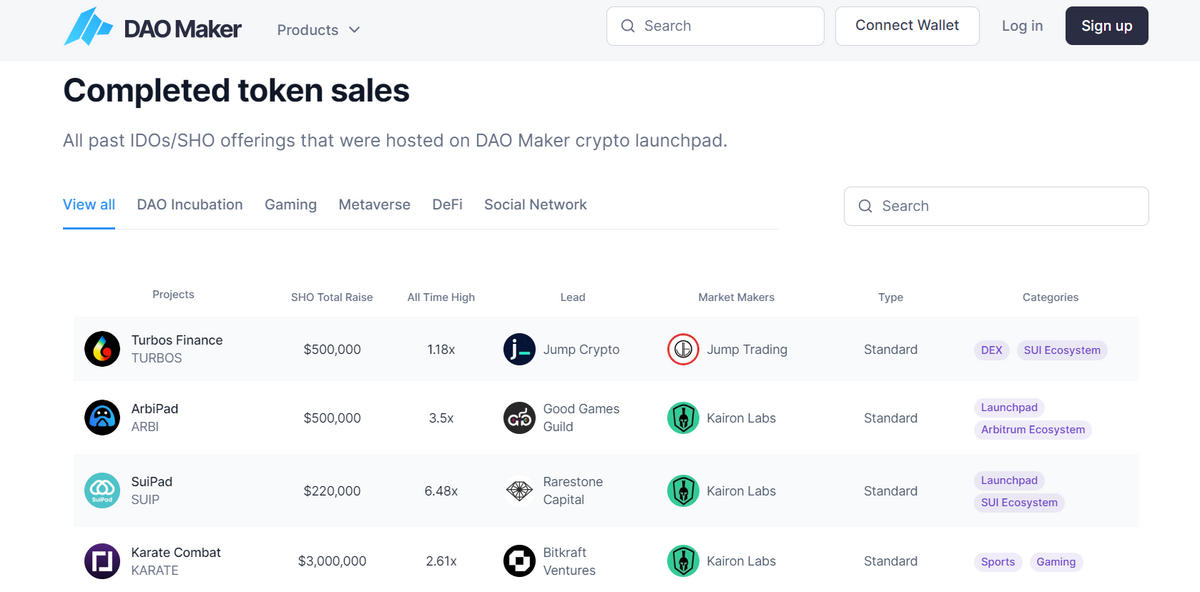
Task: Click the All Time High column header
Action: tap(441, 297)
